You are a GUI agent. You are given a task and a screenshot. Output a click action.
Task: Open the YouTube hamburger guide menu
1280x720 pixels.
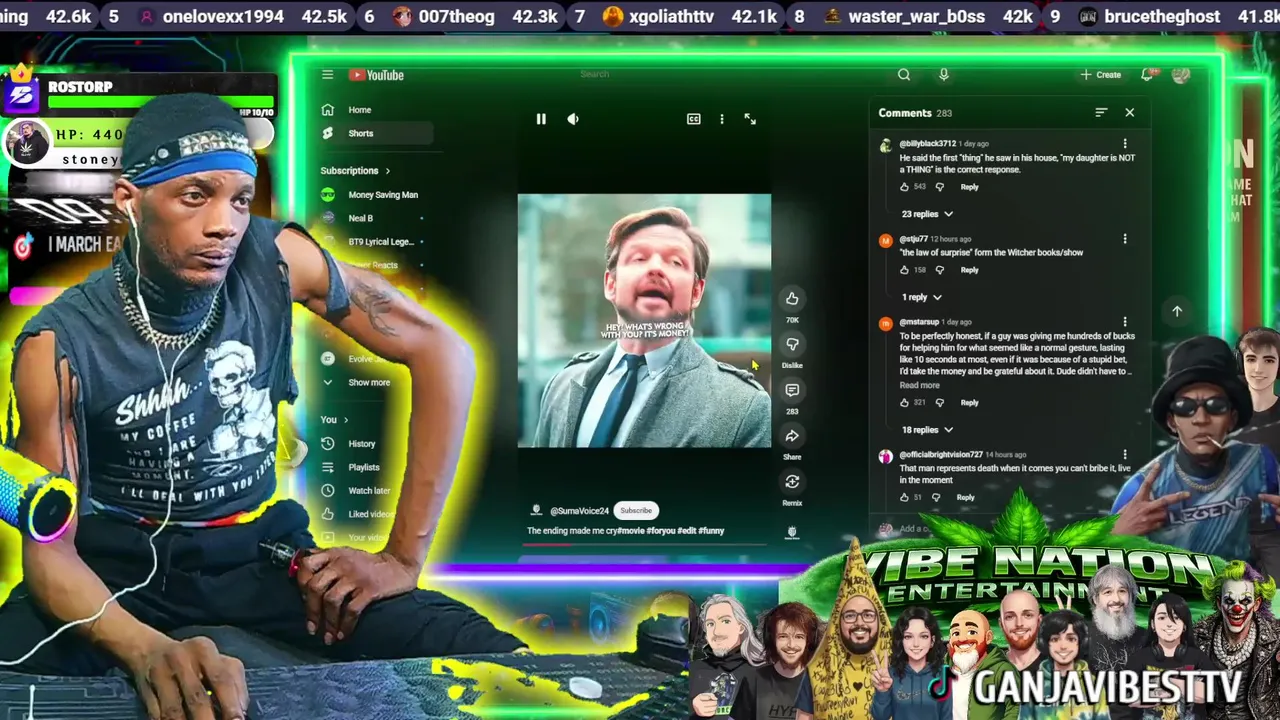click(327, 75)
